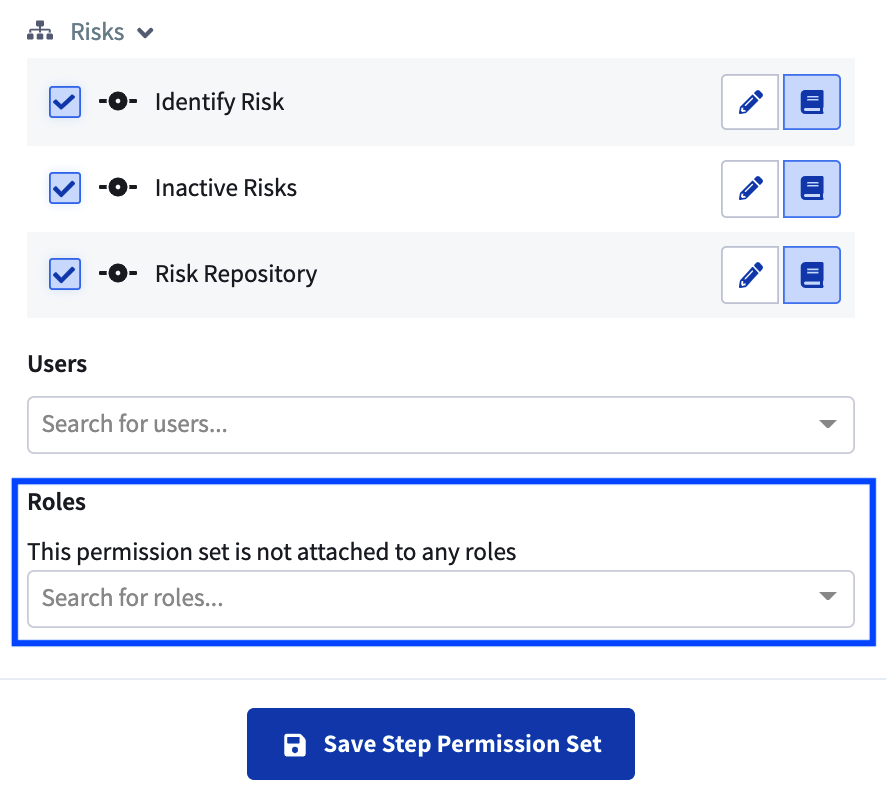Select the pencil edit icon for Identify Risk
This screenshot has width=886, height=804.
[x=750, y=101]
